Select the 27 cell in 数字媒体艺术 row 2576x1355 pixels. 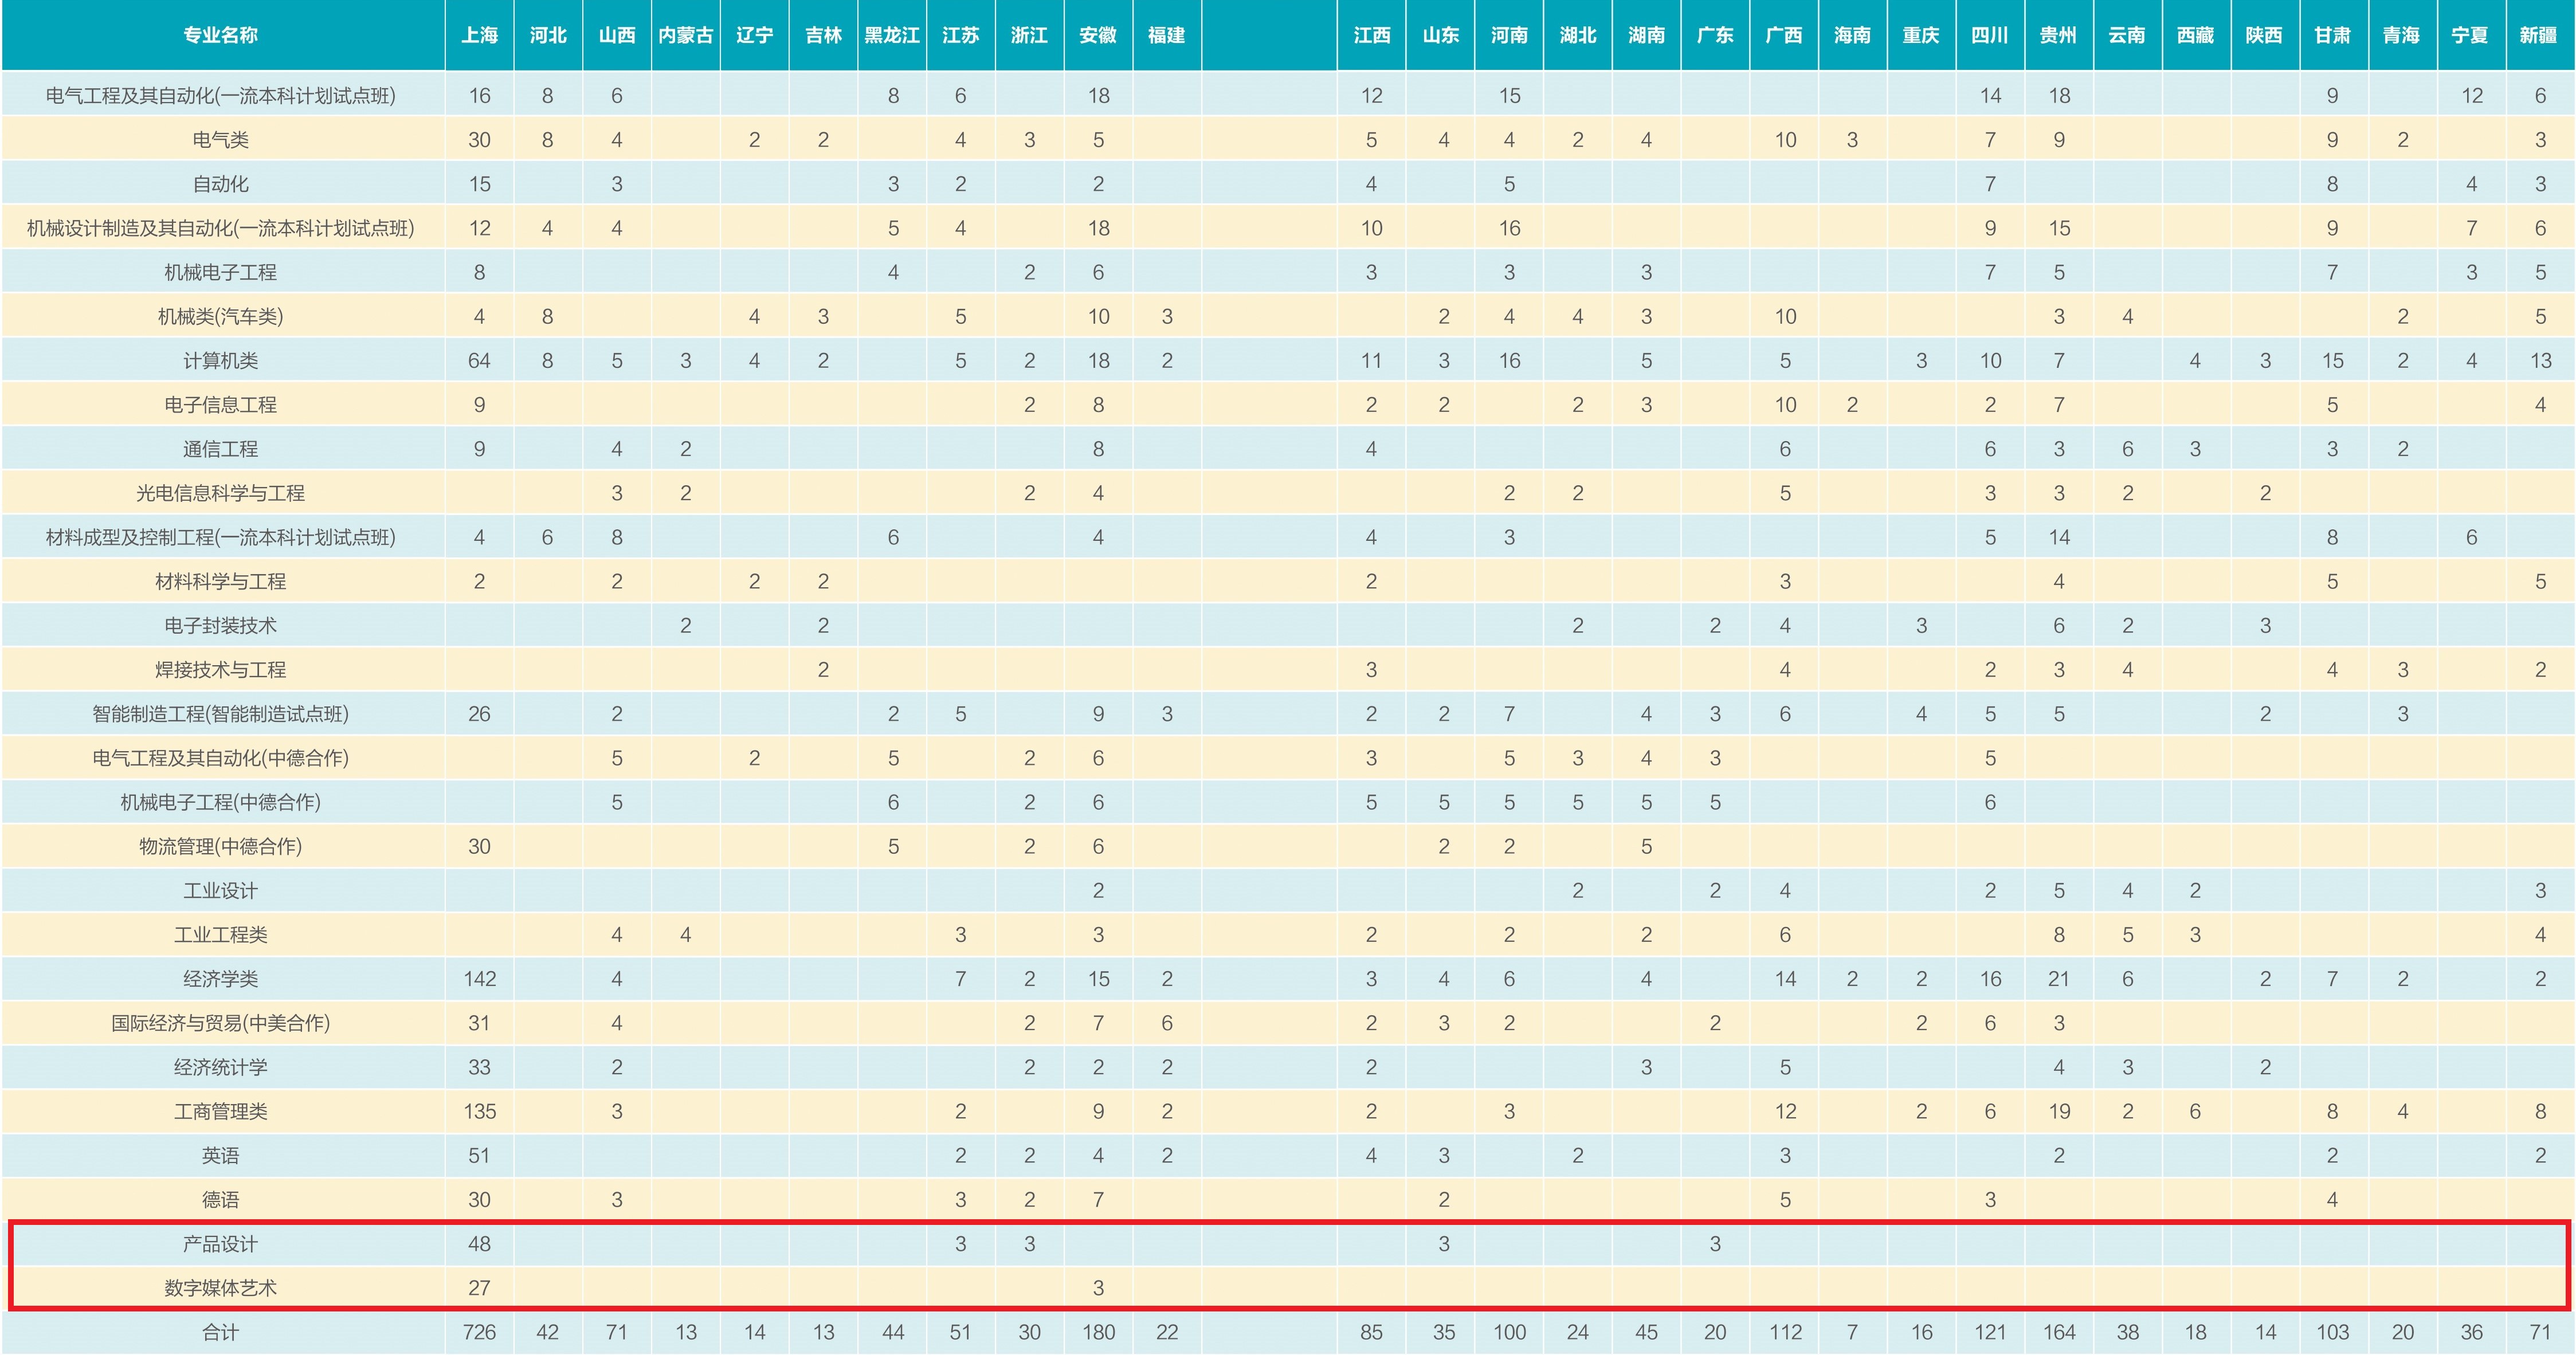[479, 1288]
